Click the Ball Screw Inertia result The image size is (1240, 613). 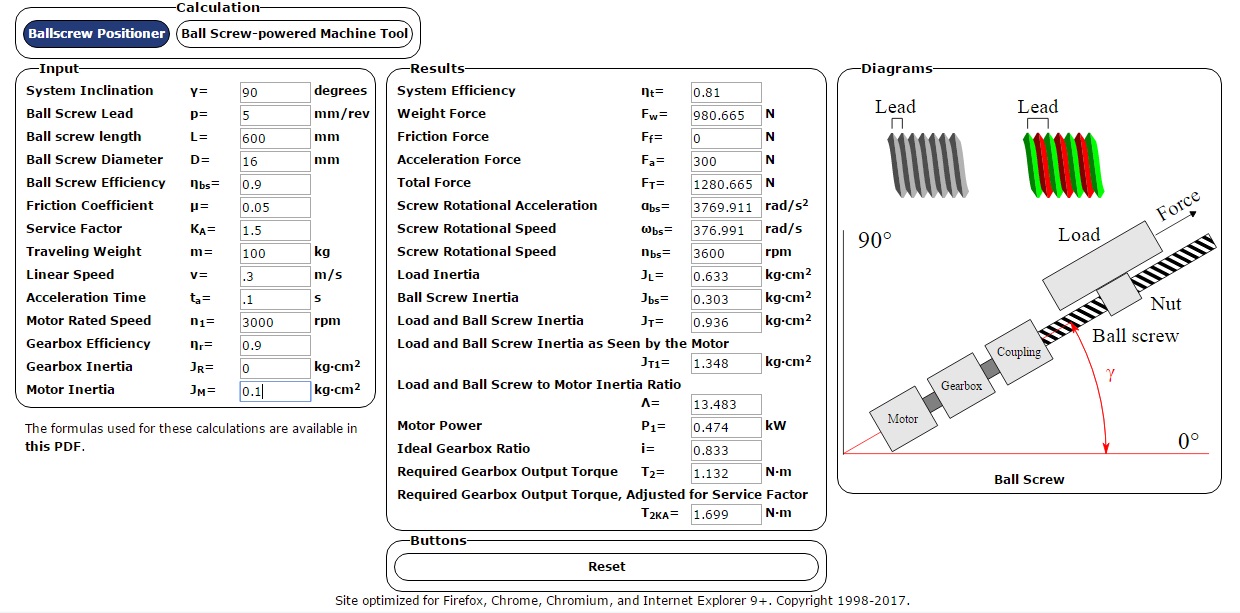(727, 299)
